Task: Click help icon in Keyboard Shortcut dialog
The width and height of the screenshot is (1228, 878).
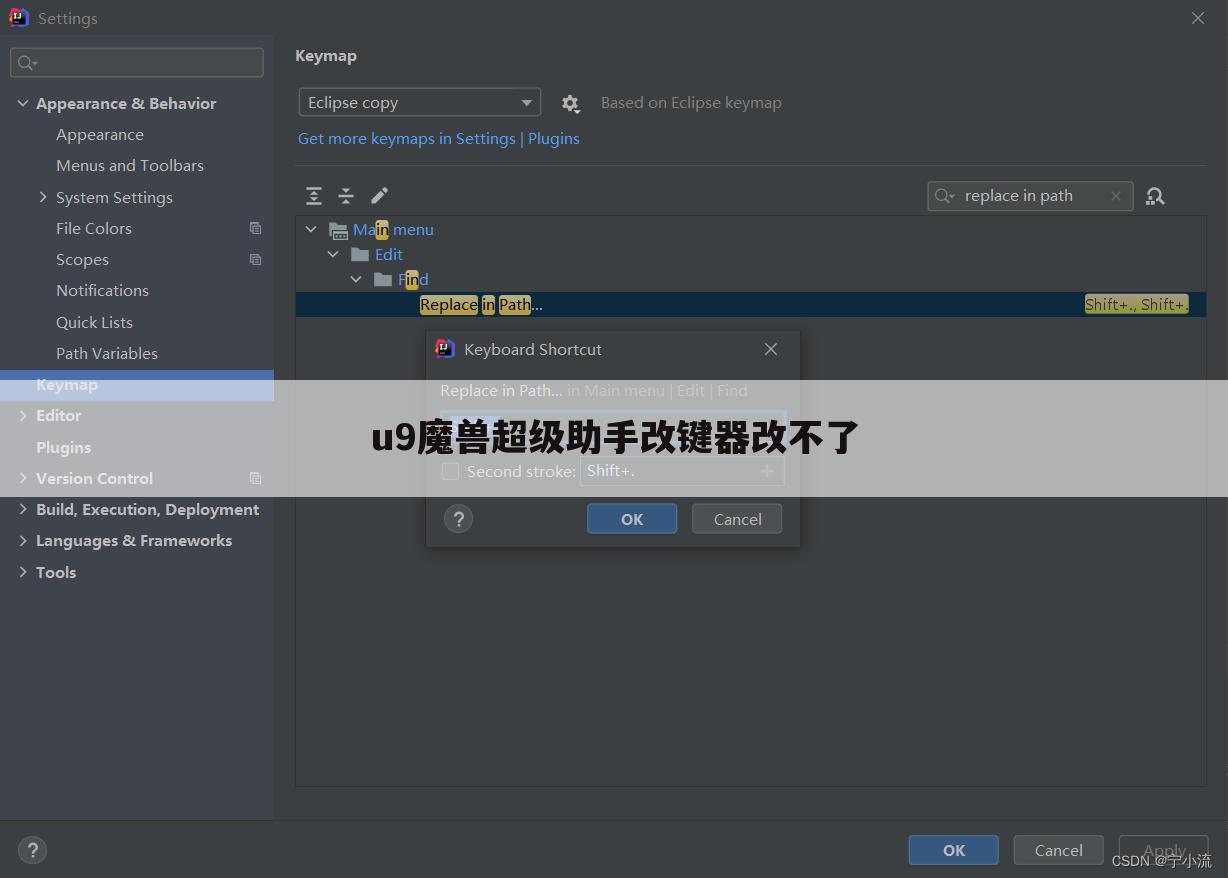Action: [x=458, y=519]
